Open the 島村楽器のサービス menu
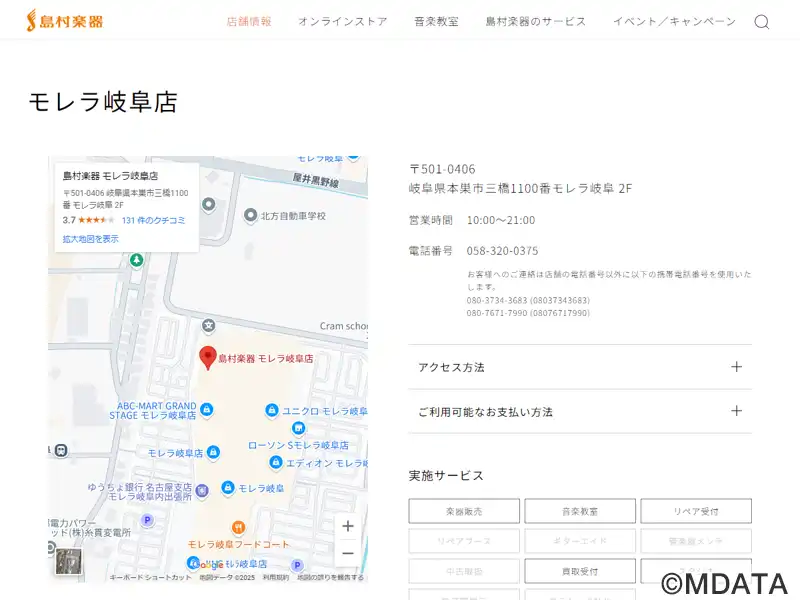800x600 pixels. (x=536, y=21)
